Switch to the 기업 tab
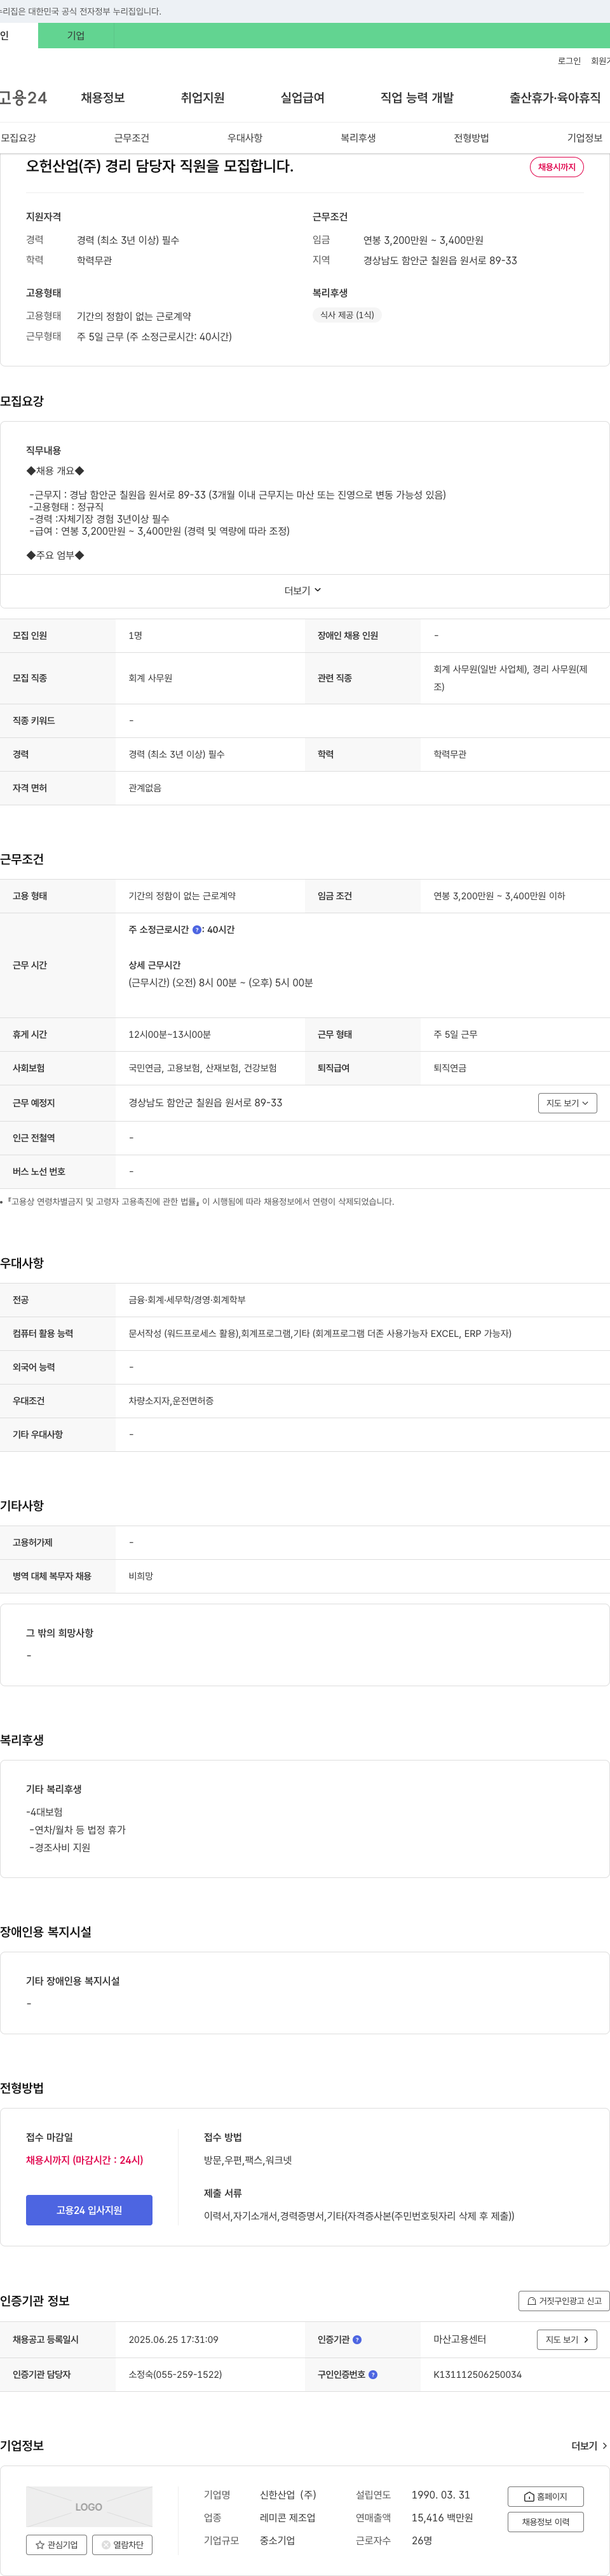Screen dimensions: 610x2576 pyautogui.click(x=76, y=36)
